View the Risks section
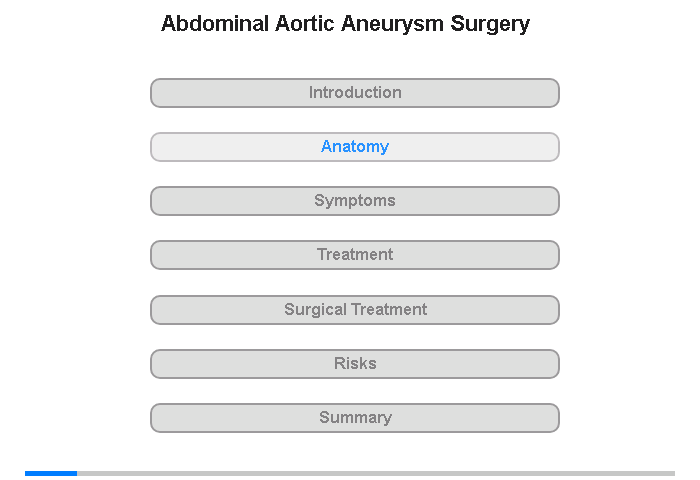This screenshot has height=480, width=700. pyautogui.click(x=355, y=364)
